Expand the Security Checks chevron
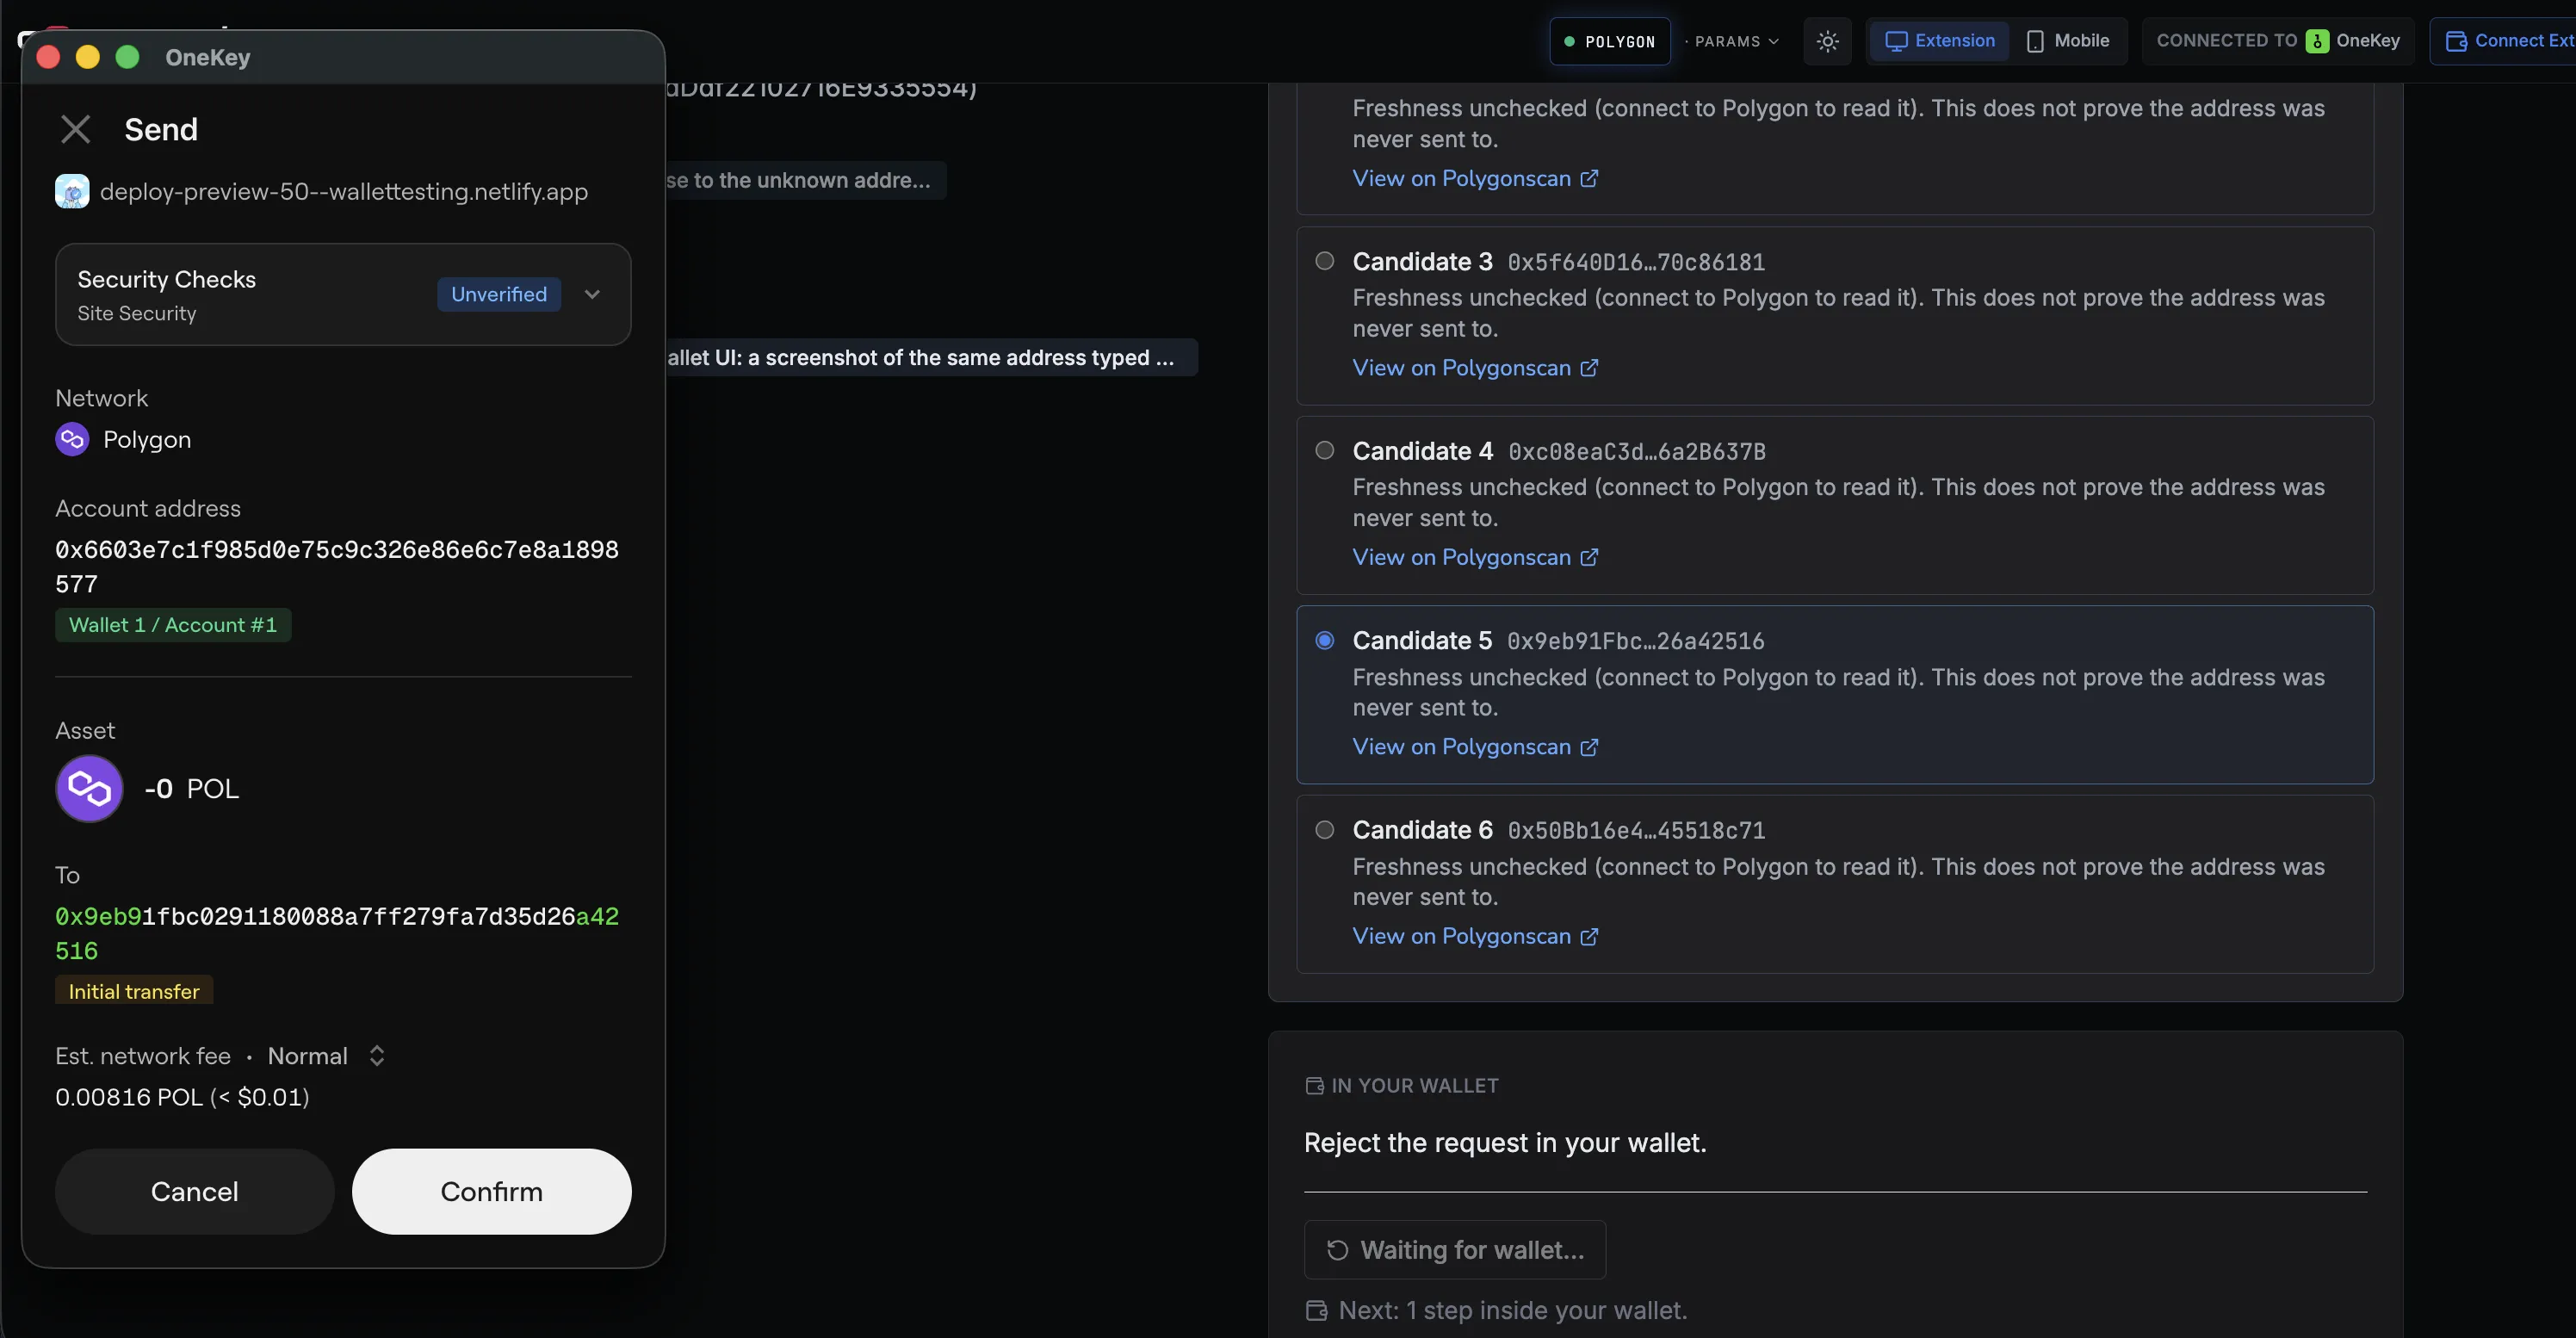 point(592,294)
